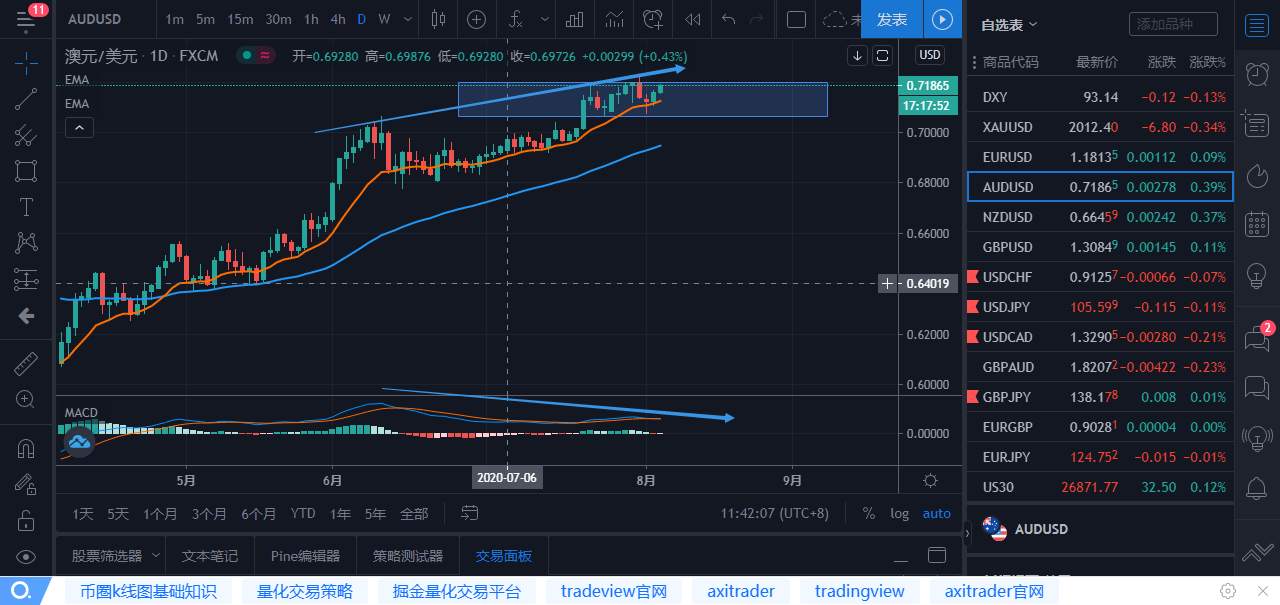Select the chart layout square icon

796,19
